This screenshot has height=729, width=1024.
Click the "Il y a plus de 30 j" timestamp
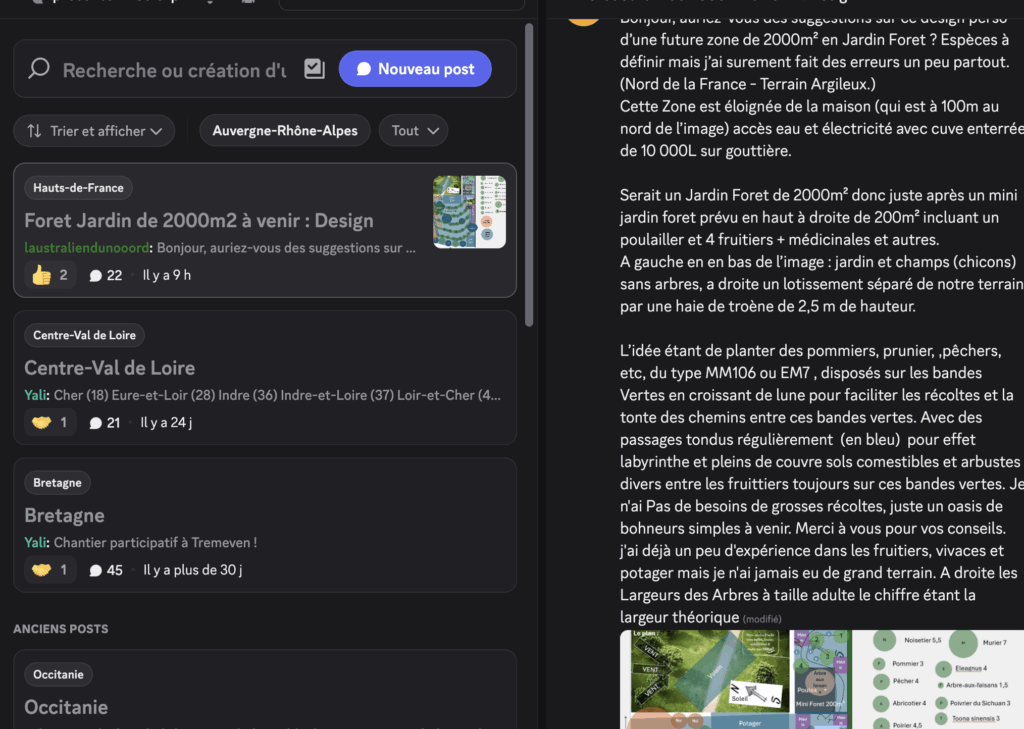pyautogui.click(x=193, y=570)
